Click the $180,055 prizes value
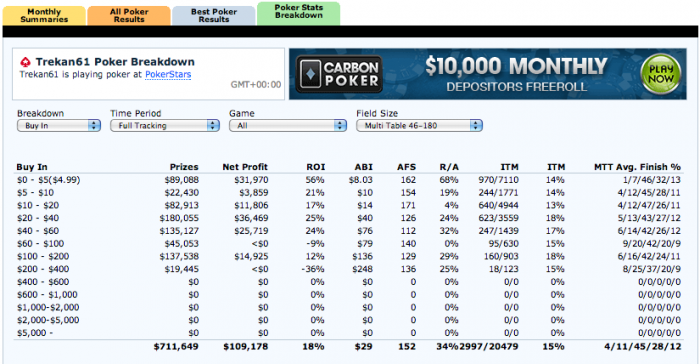Image resolution: width=700 pixels, height=364 pixels. click(179, 218)
